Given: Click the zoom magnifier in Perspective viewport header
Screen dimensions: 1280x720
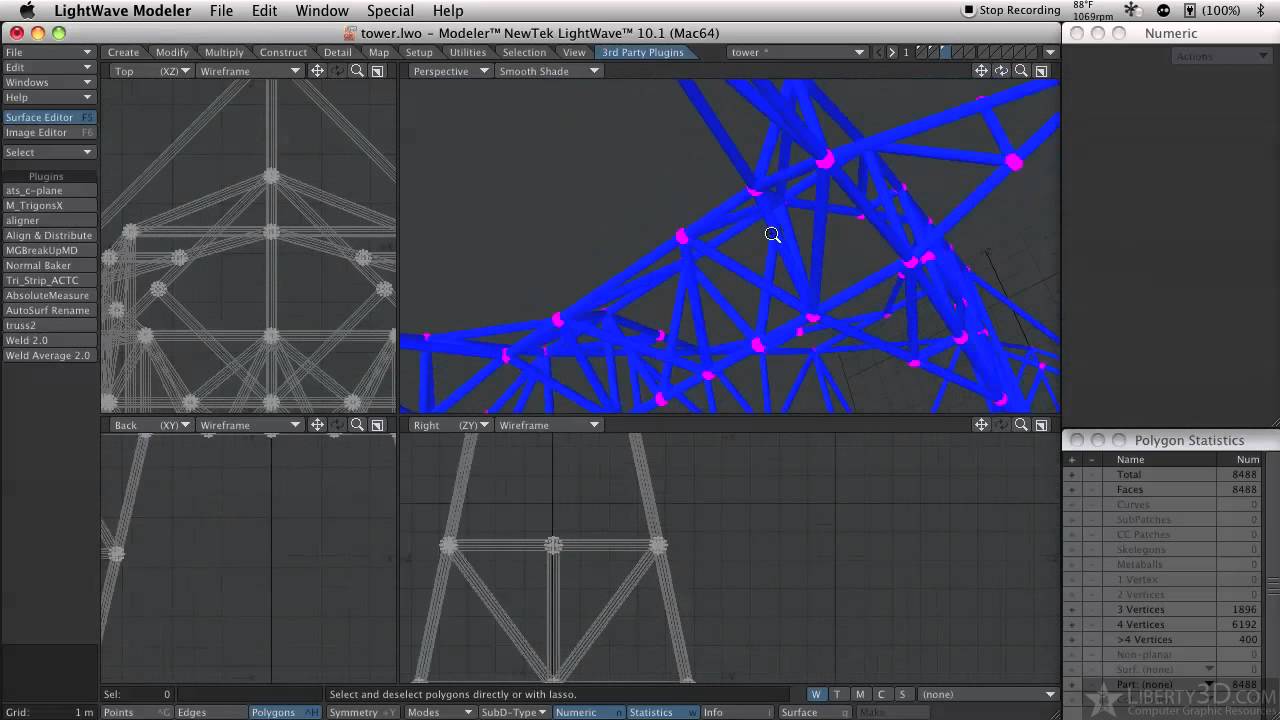Looking at the screenshot, I should point(1021,71).
